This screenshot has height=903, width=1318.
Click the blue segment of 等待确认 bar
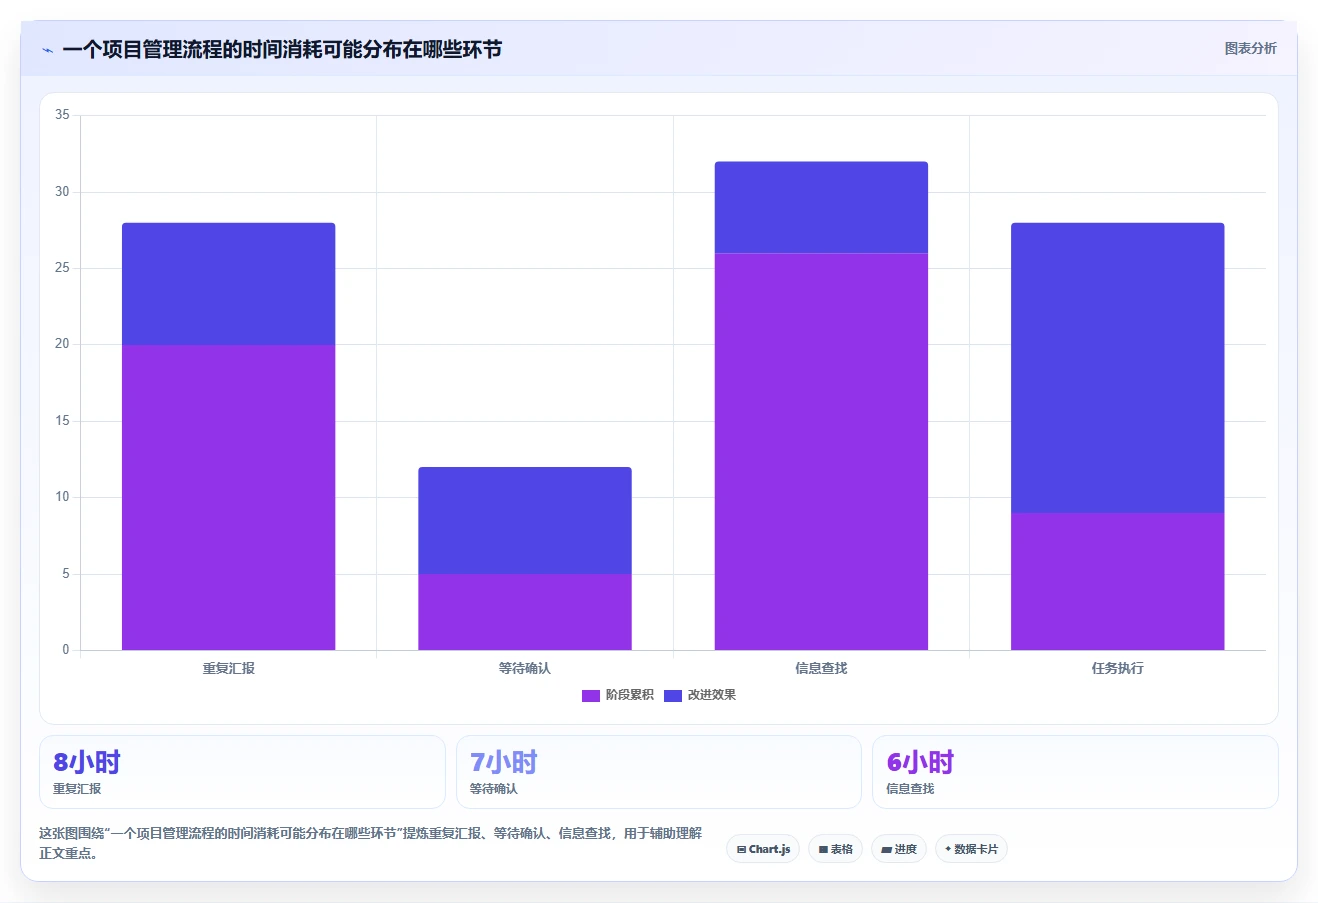525,520
